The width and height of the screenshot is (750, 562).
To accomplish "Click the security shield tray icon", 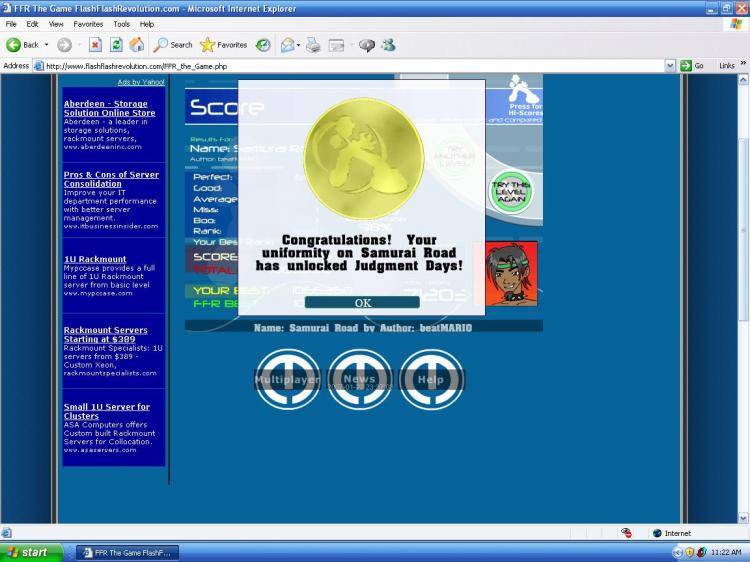I will pos(689,552).
